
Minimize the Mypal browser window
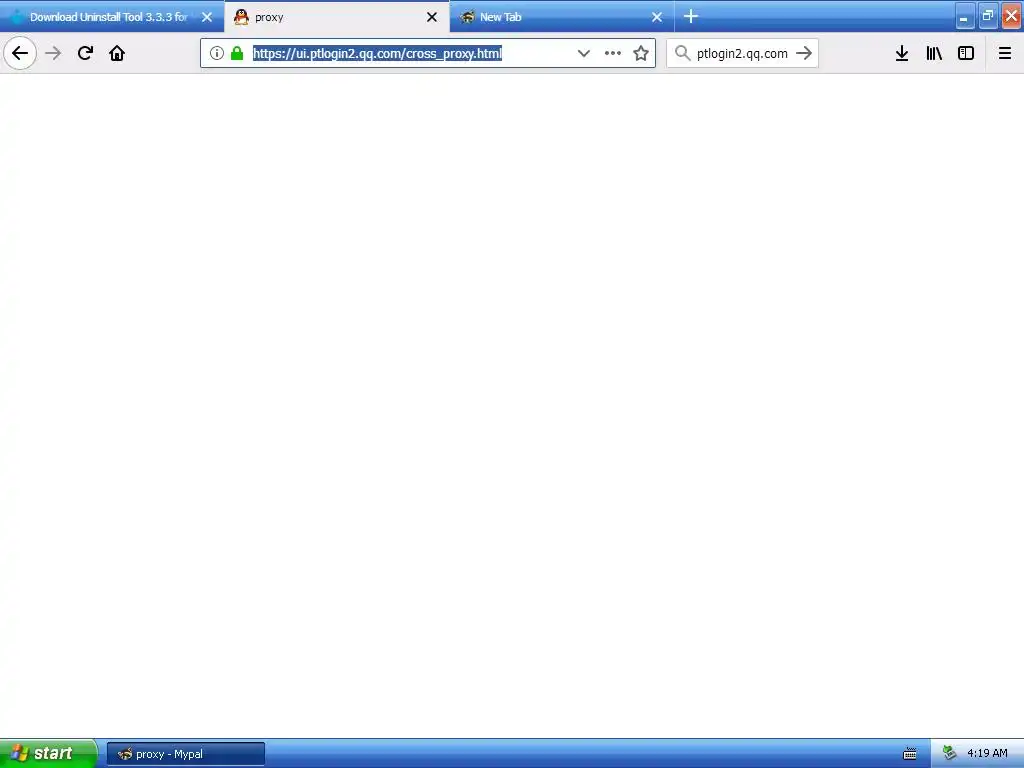[964, 16]
